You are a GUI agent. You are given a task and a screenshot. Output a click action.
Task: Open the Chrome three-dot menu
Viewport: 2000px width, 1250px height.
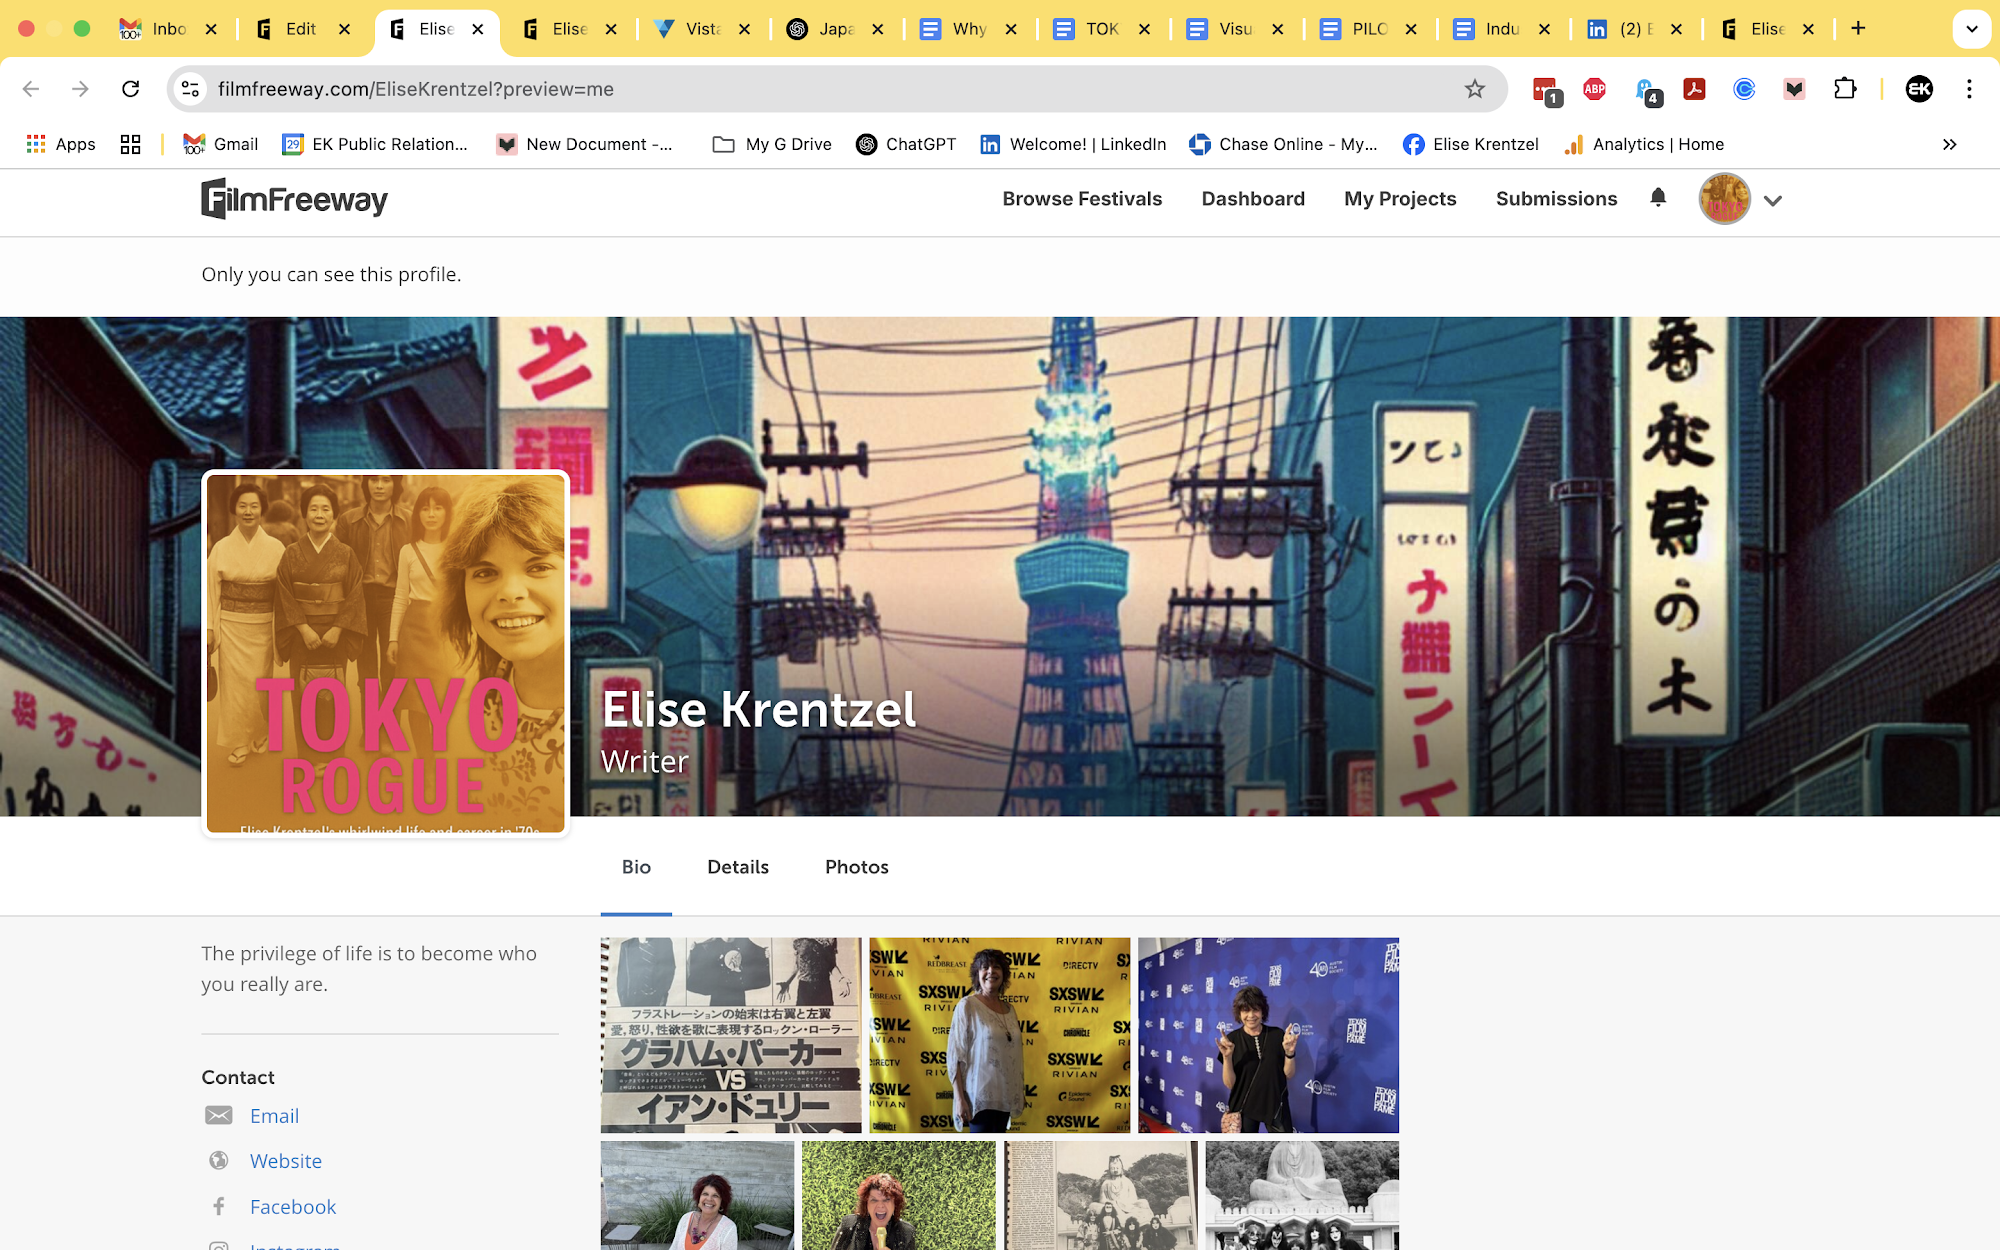pyautogui.click(x=1969, y=89)
